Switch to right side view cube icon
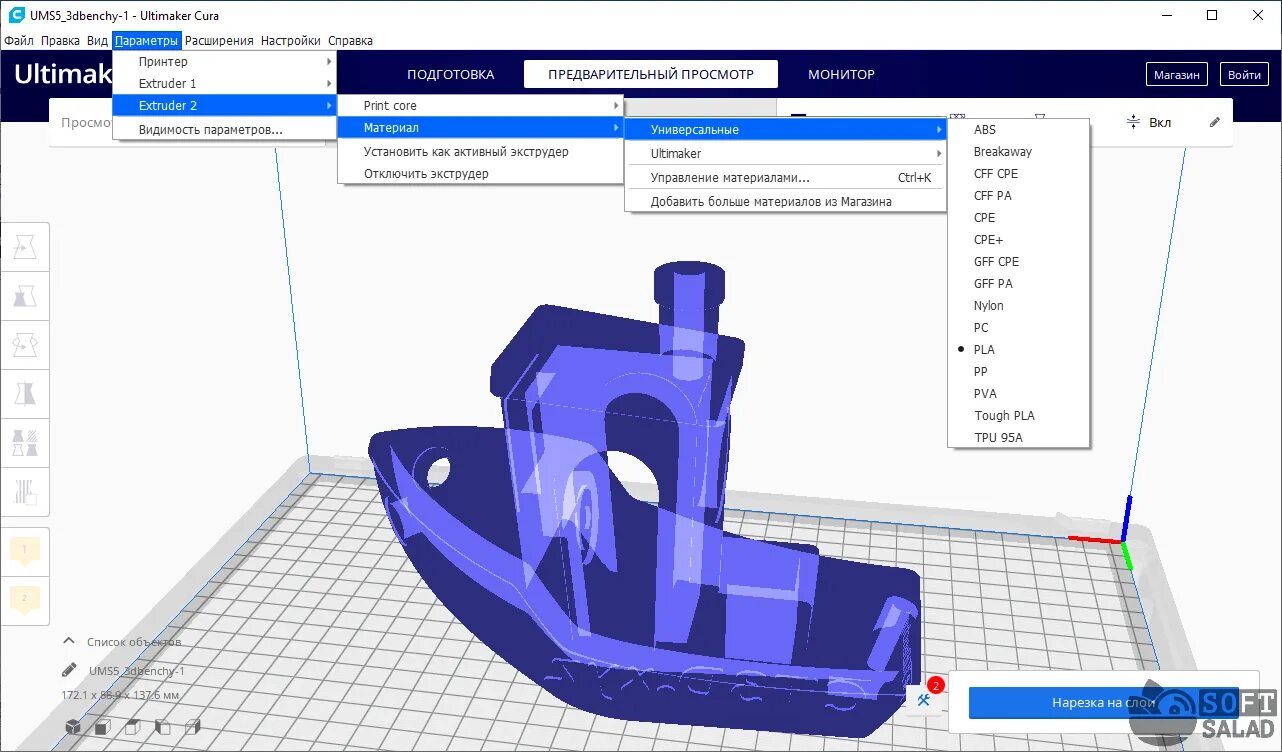 (x=193, y=727)
